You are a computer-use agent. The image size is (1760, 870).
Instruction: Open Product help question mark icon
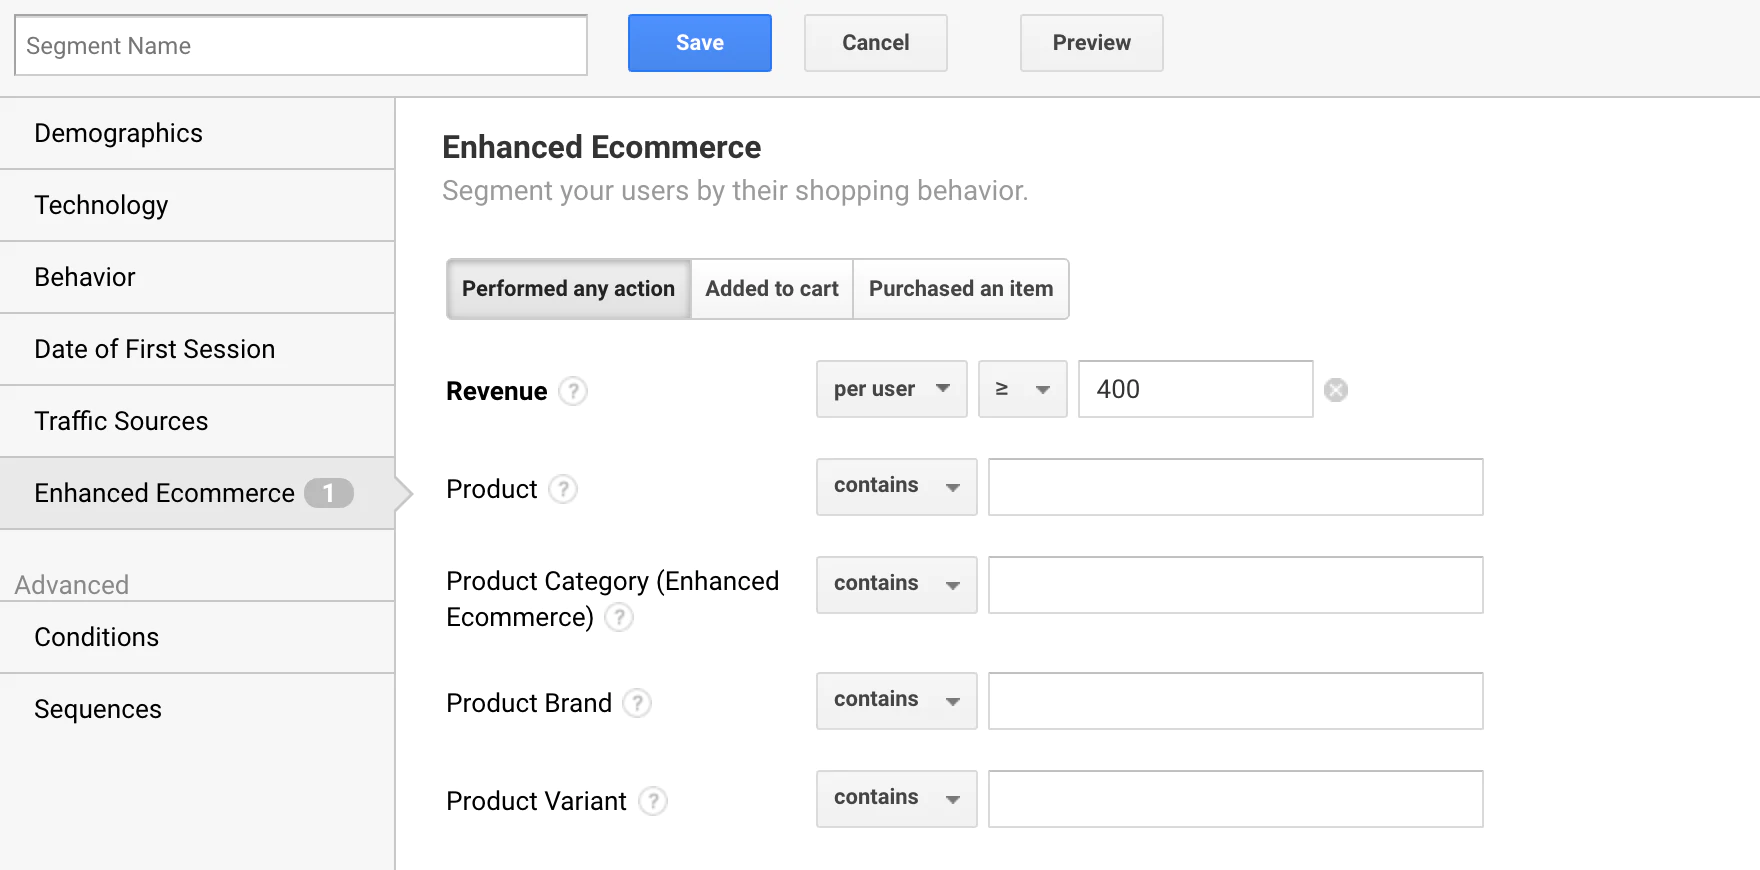pos(563,489)
